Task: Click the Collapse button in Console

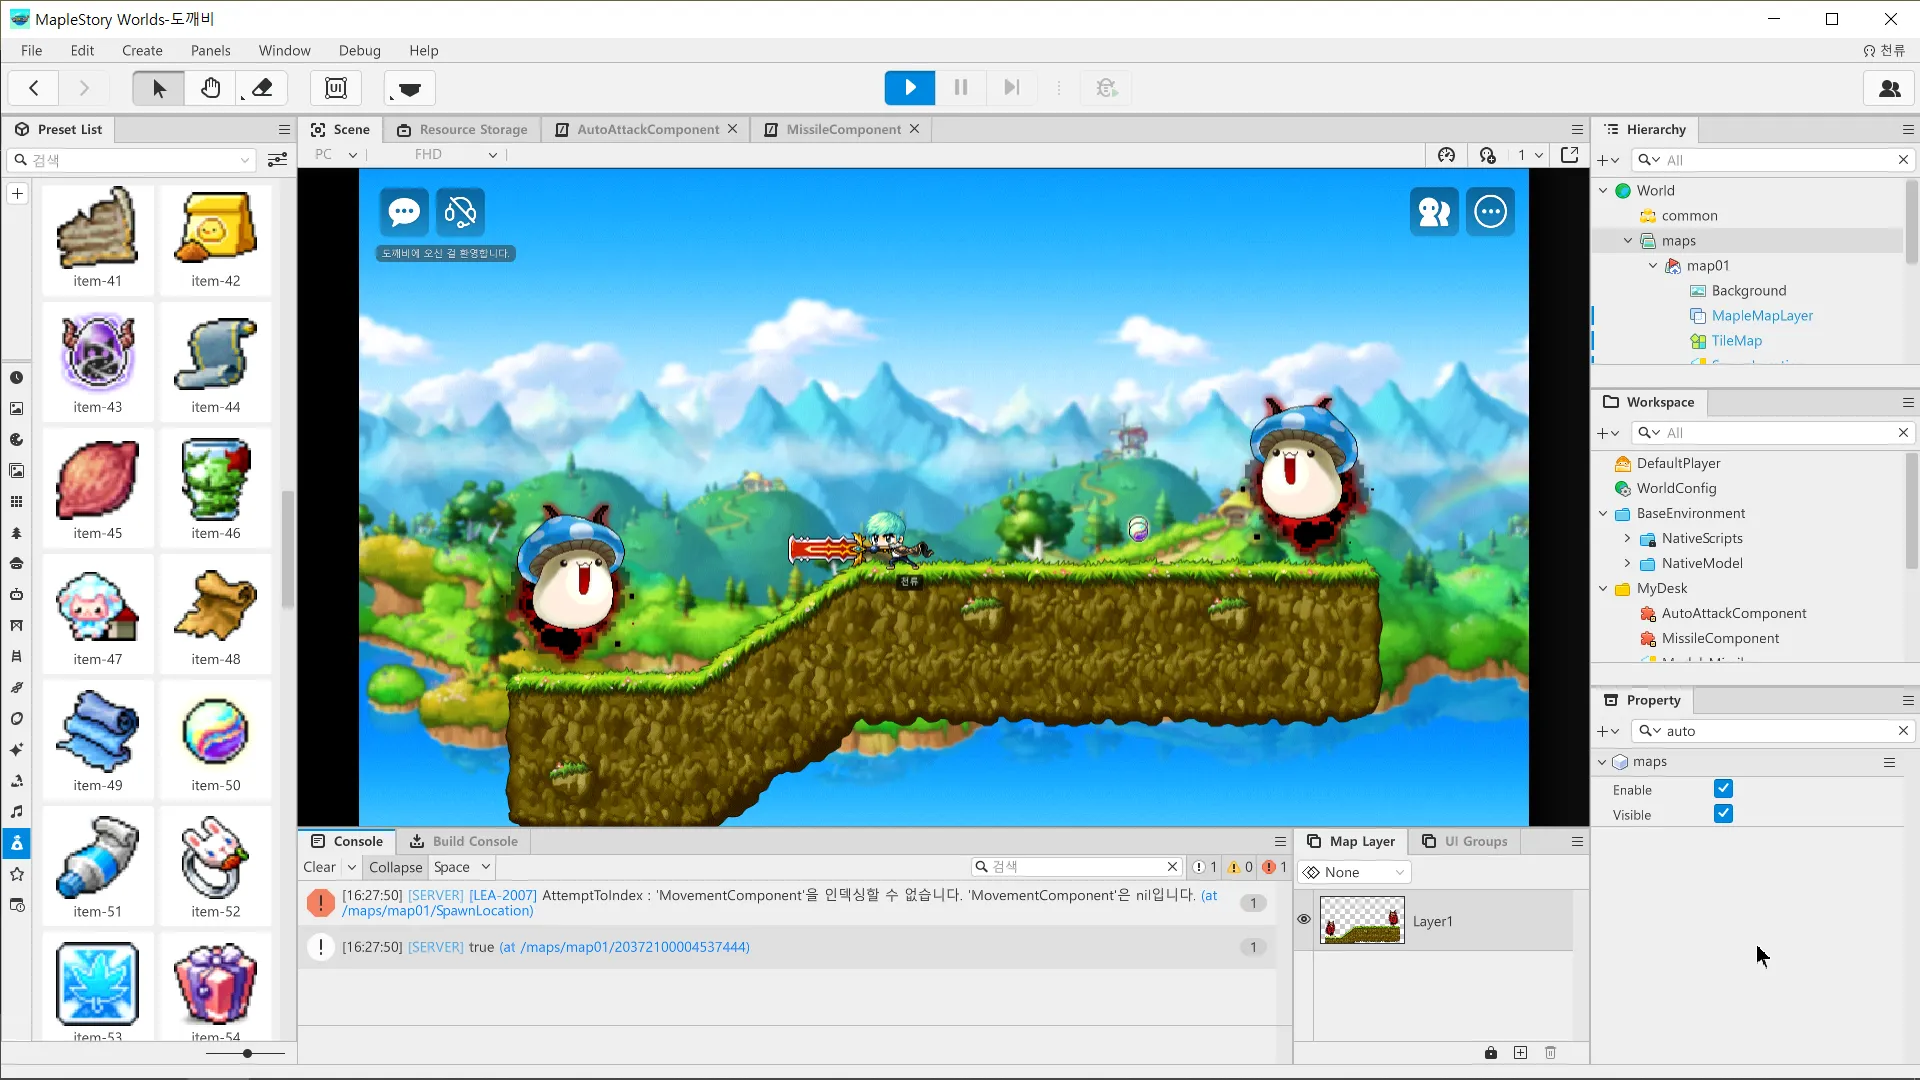Action: point(395,867)
